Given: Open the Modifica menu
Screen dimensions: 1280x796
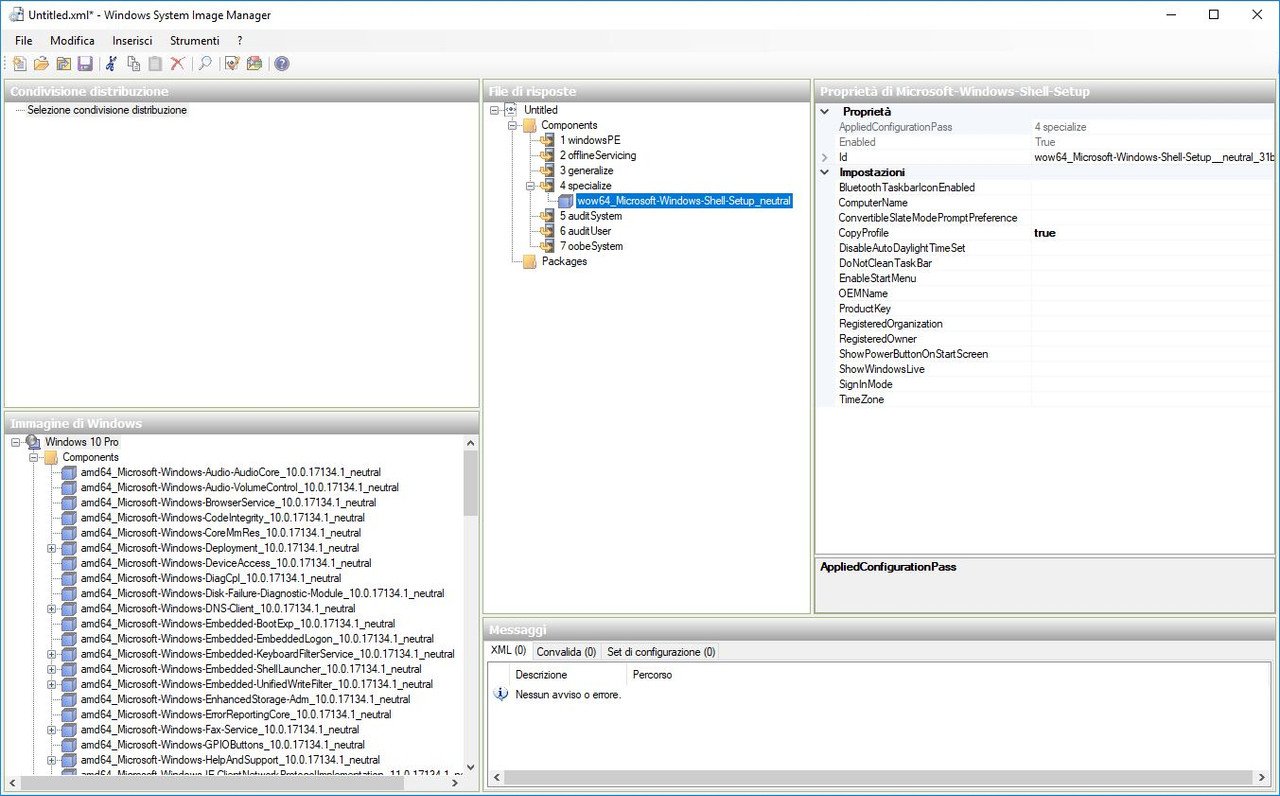Looking at the screenshot, I should coord(72,41).
